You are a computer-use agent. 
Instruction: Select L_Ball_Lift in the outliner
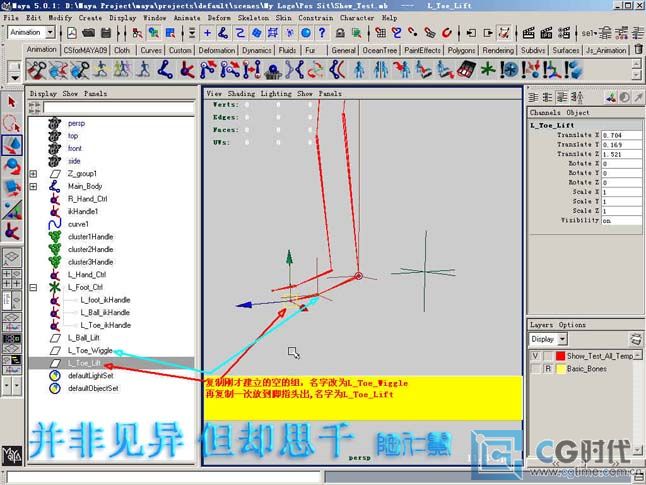(84, 338)
